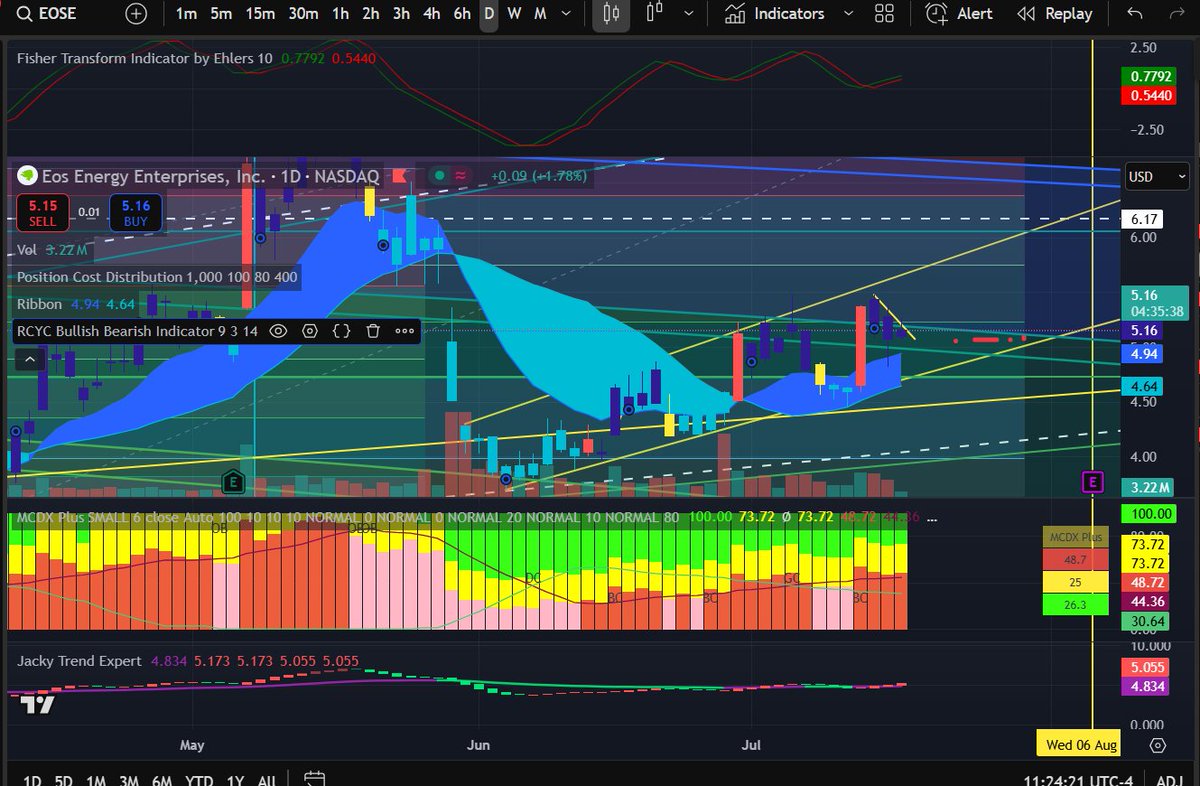Click the candlestick chart style icon
The height and width of the screenshot is (786, 1200).
pos(611,14)
